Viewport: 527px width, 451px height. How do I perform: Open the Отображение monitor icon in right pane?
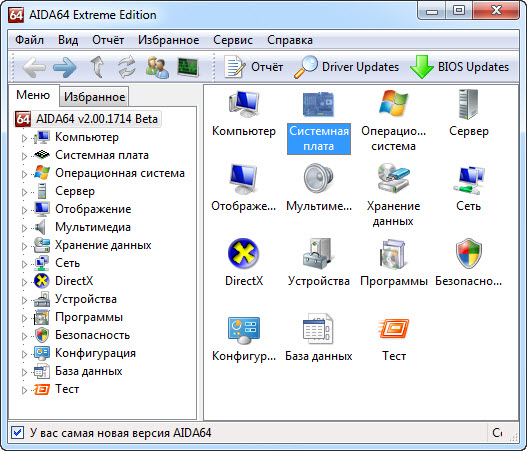(x=244, y=179)
